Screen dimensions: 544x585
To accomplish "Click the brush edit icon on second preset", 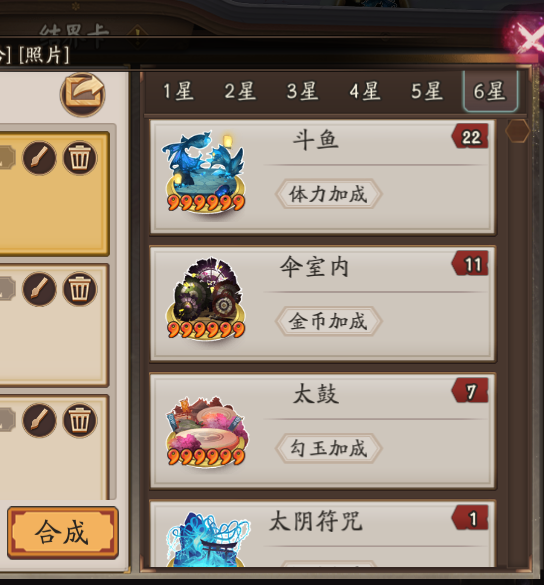I will [39, 289].
